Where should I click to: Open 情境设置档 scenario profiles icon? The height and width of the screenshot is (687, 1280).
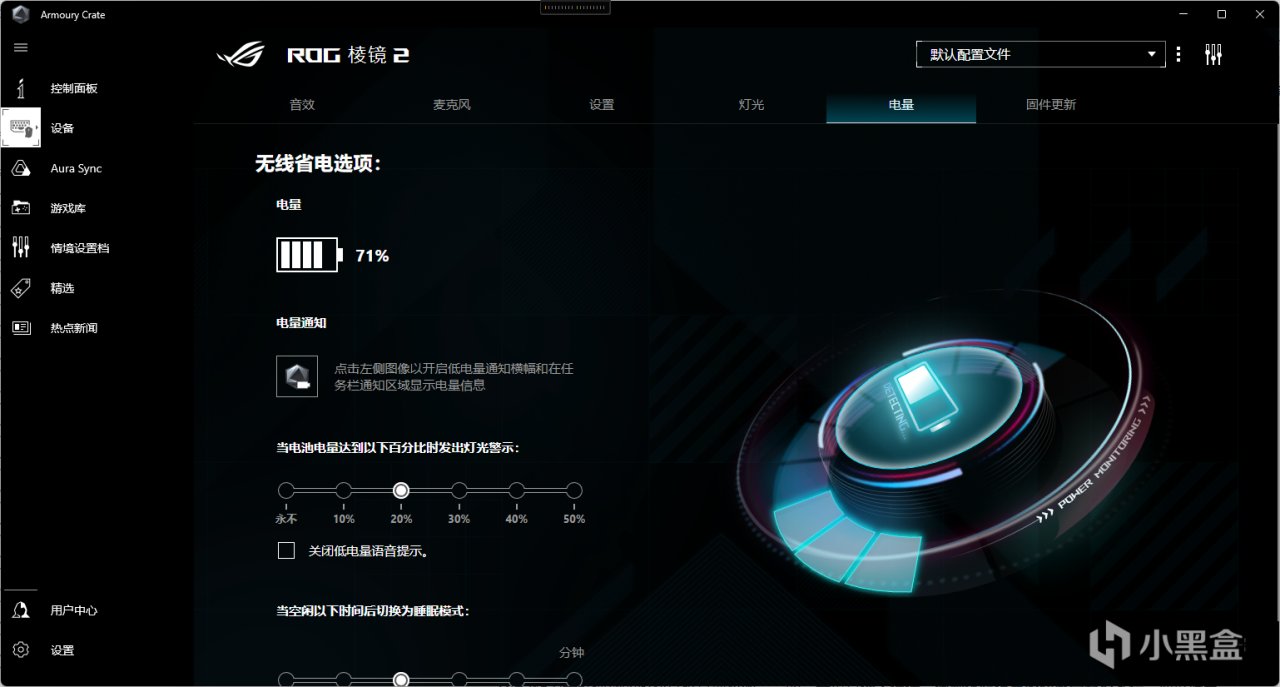pyautogui.click(x=20, y=248)
